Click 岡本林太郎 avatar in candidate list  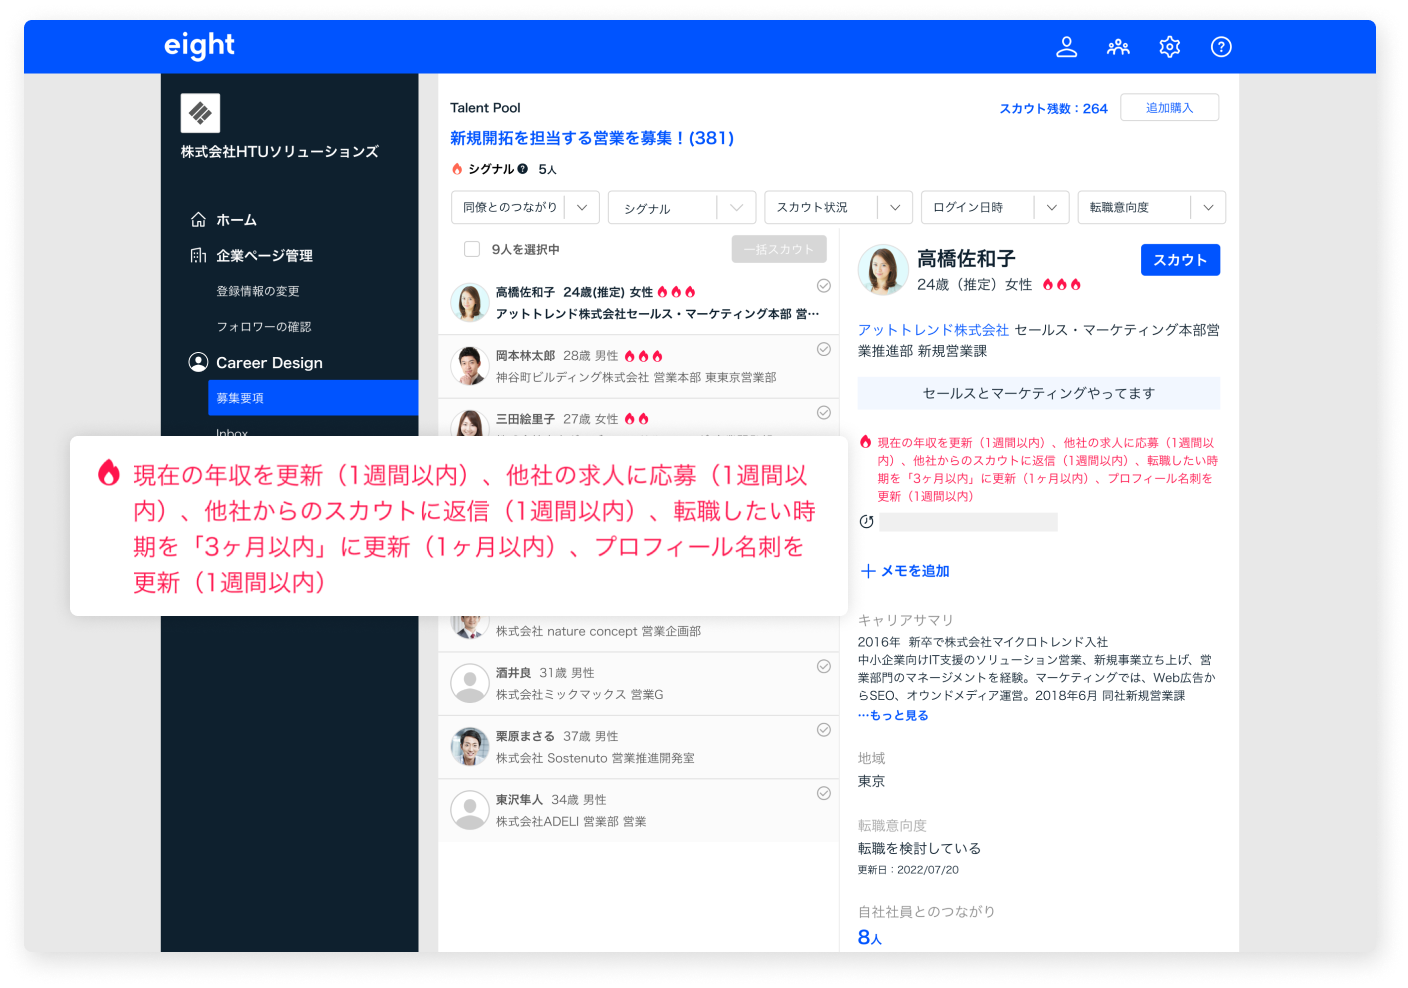[469, 366]
